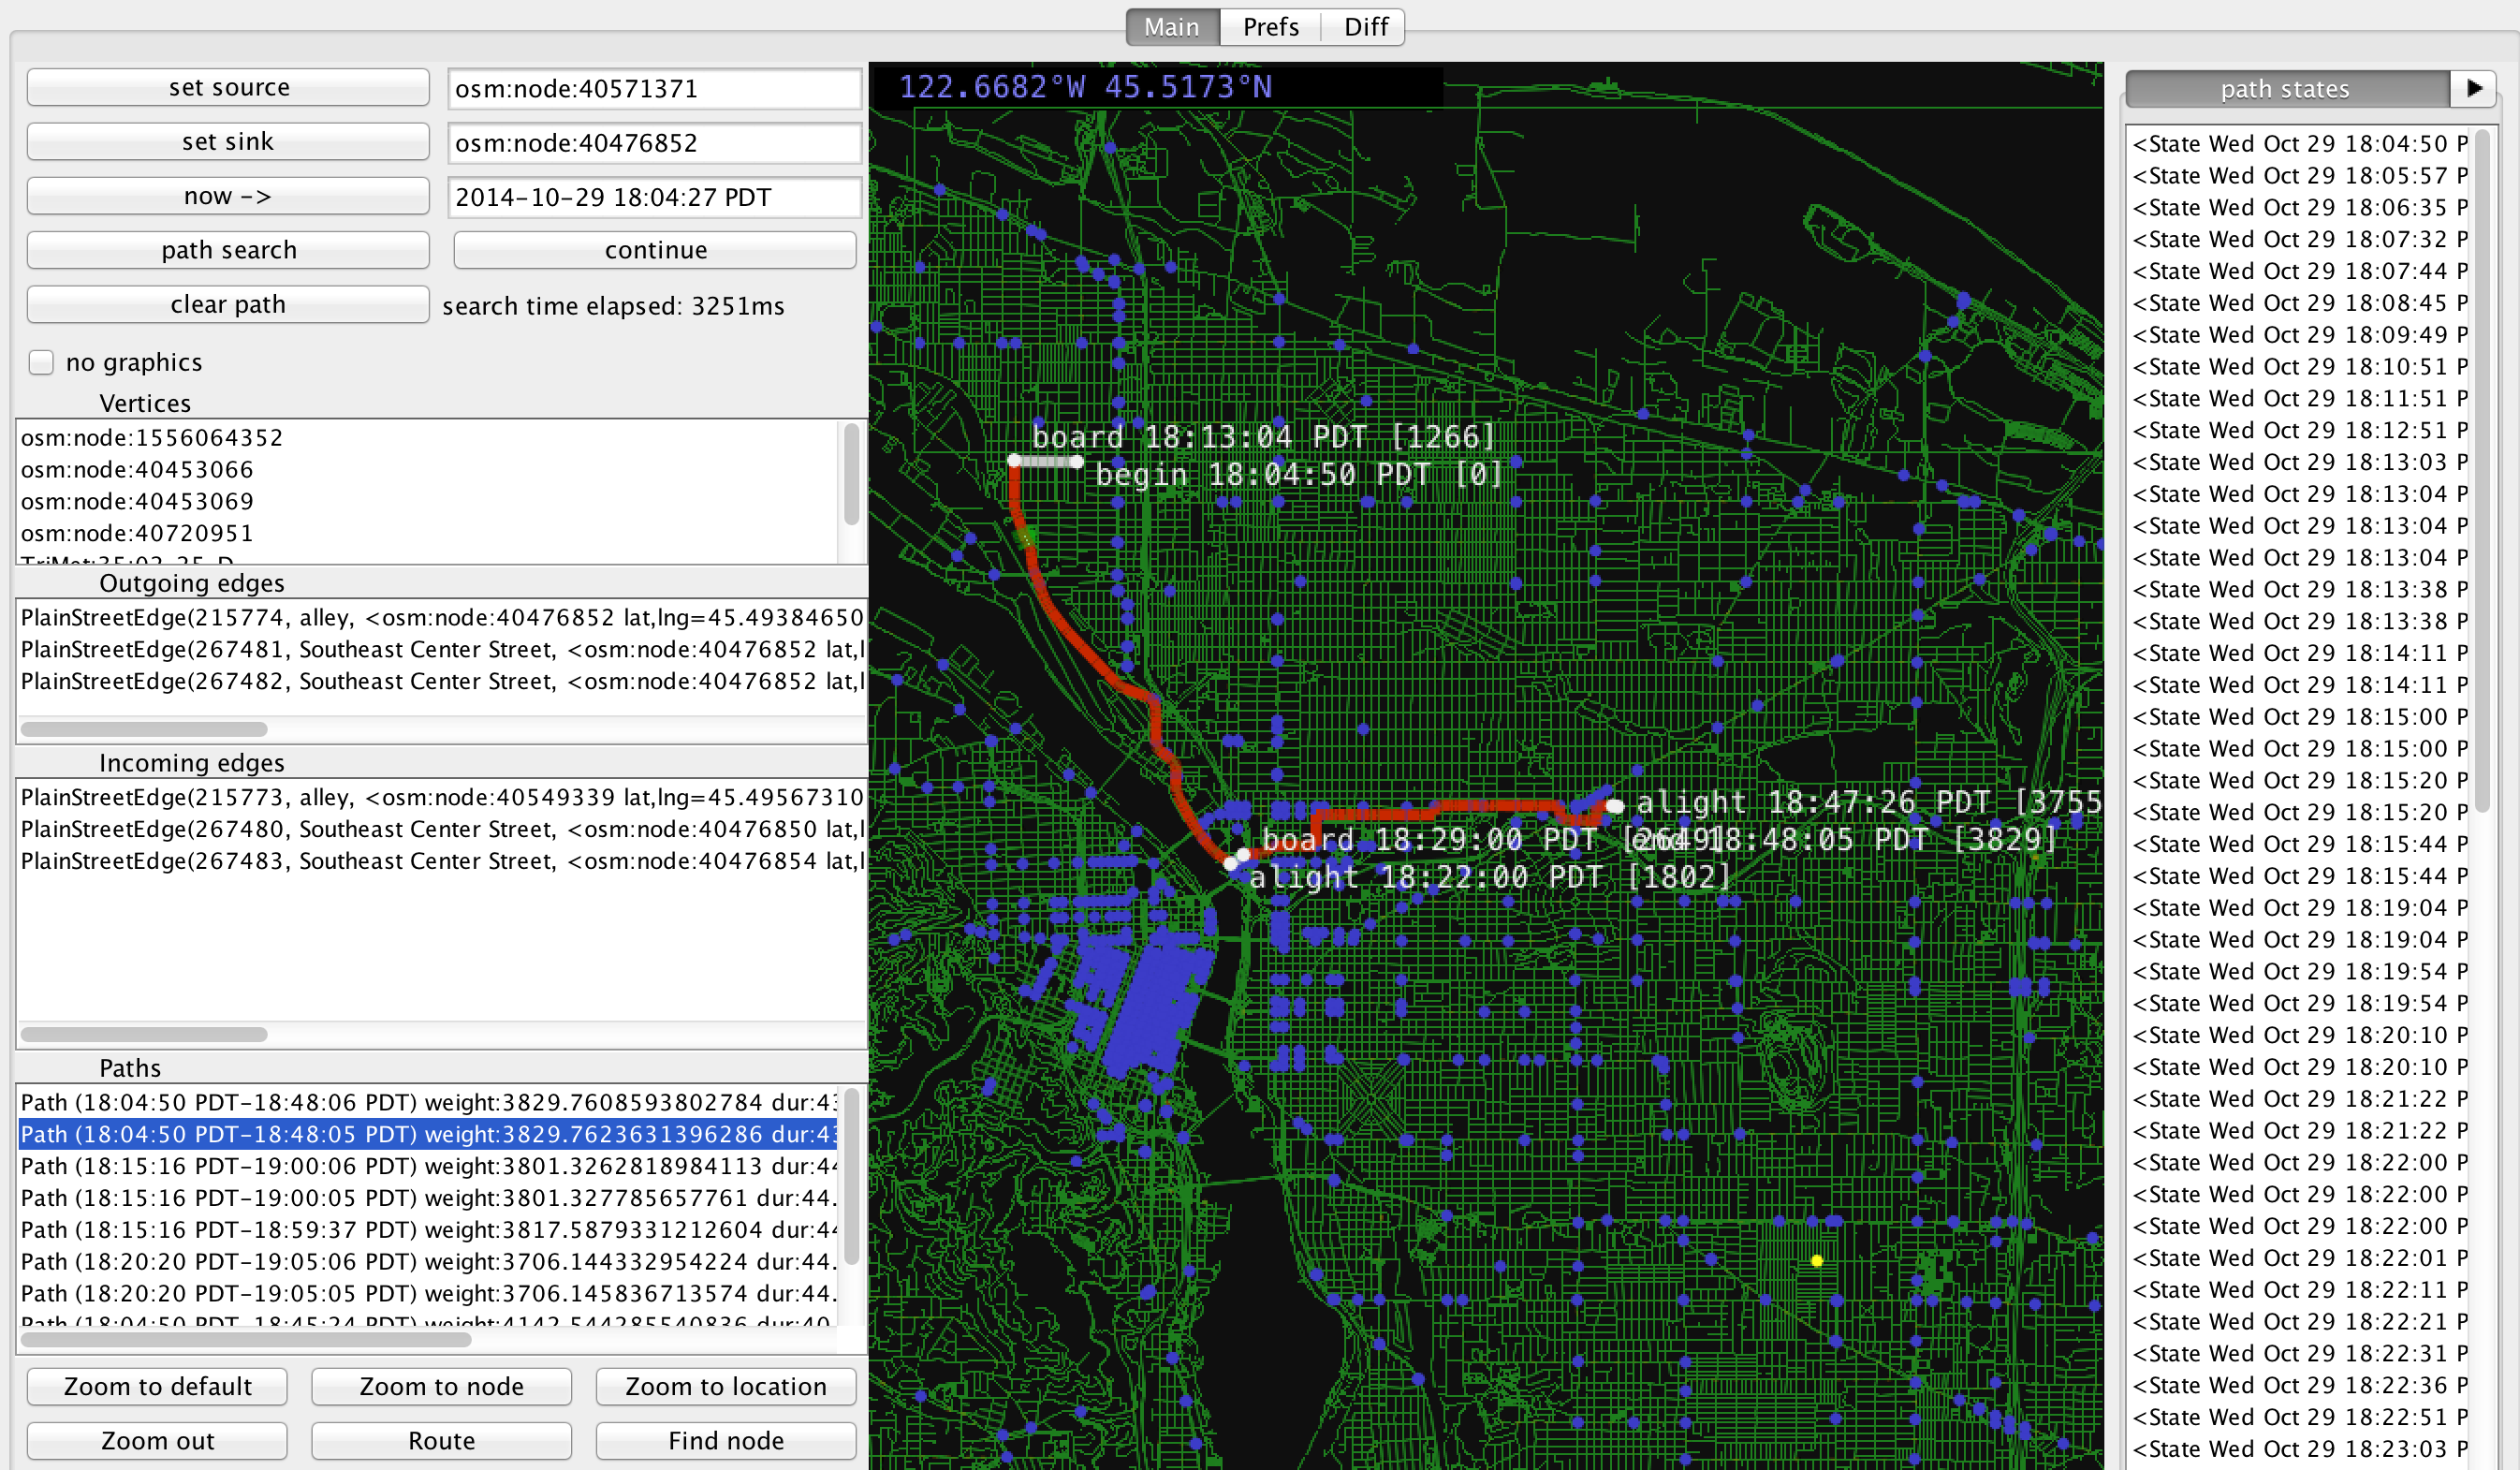Click Vertices list vertical scrollbar
Viewport: 2520px width, 1470px height.
pyautogui.click(x=851, y=475)
